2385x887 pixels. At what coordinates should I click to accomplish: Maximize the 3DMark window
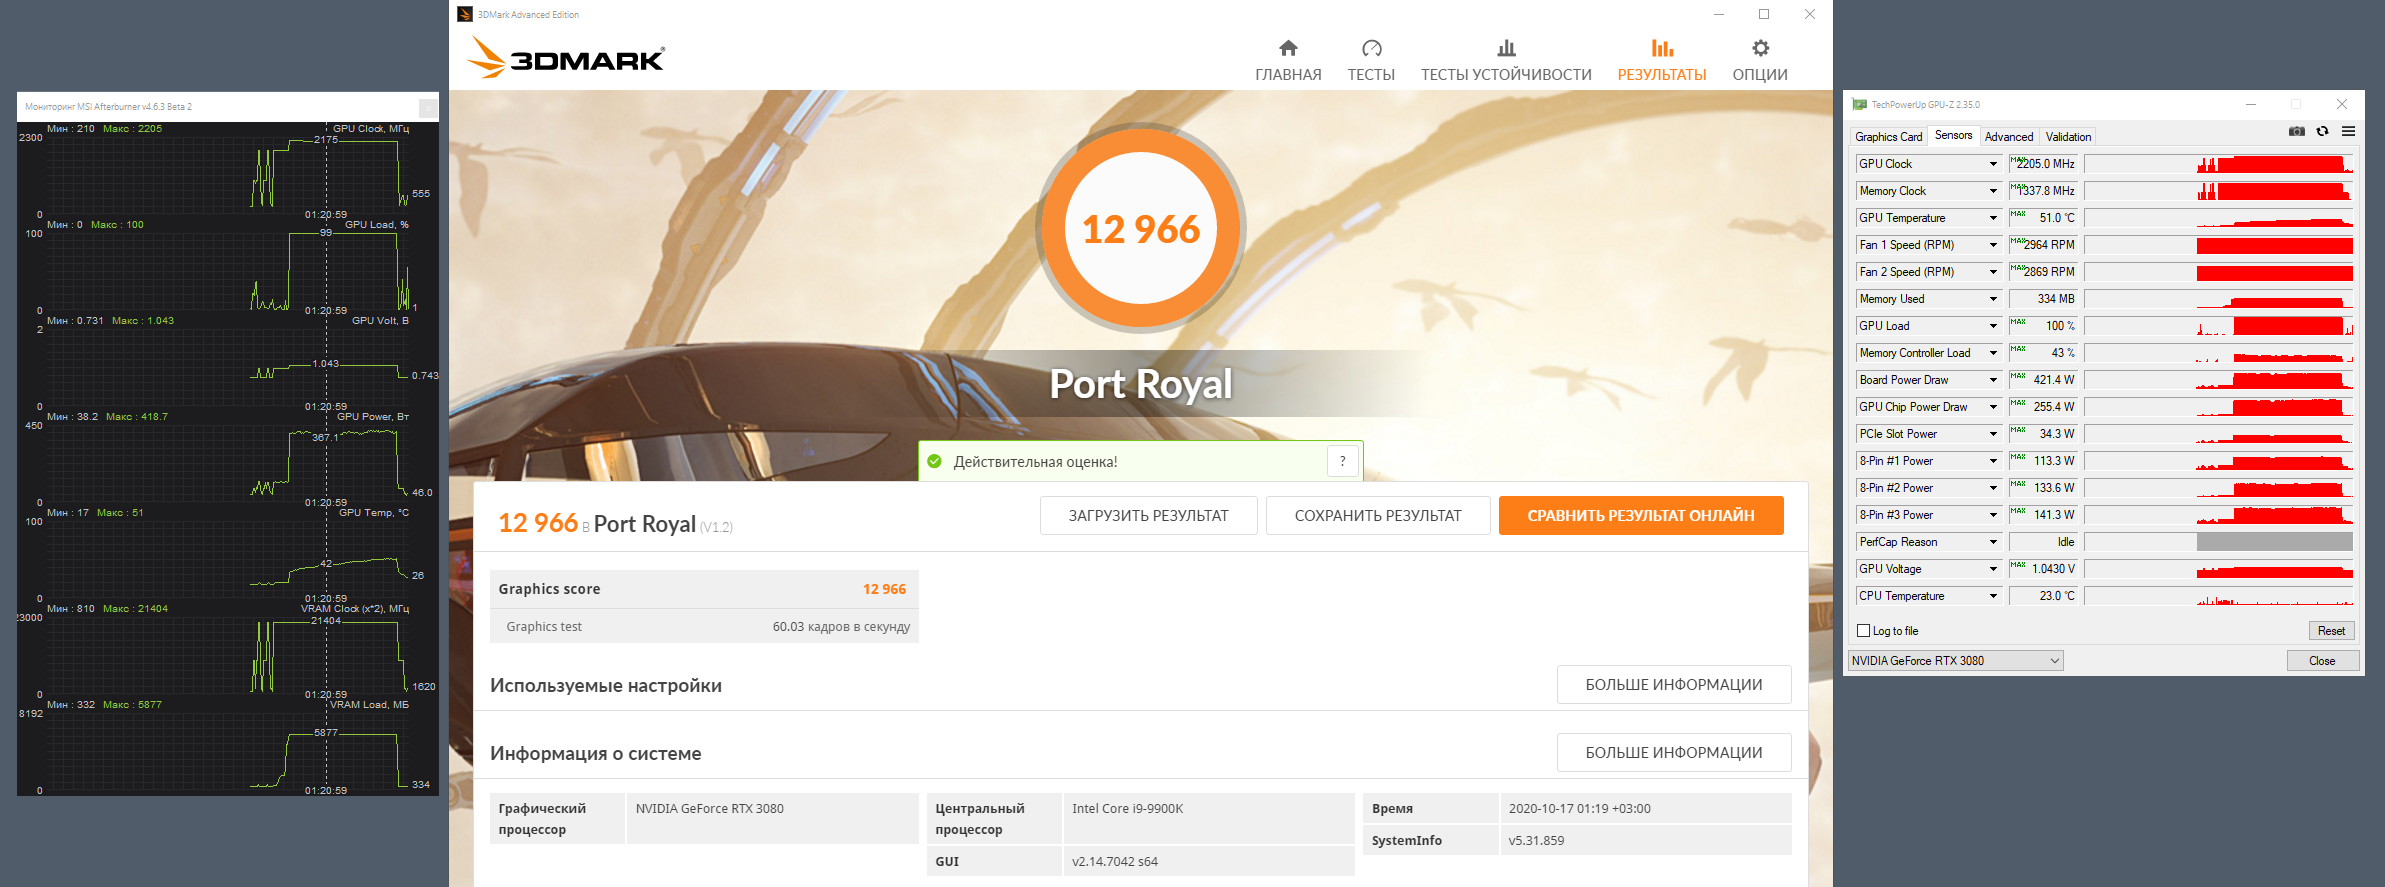tap(1764, 14)
